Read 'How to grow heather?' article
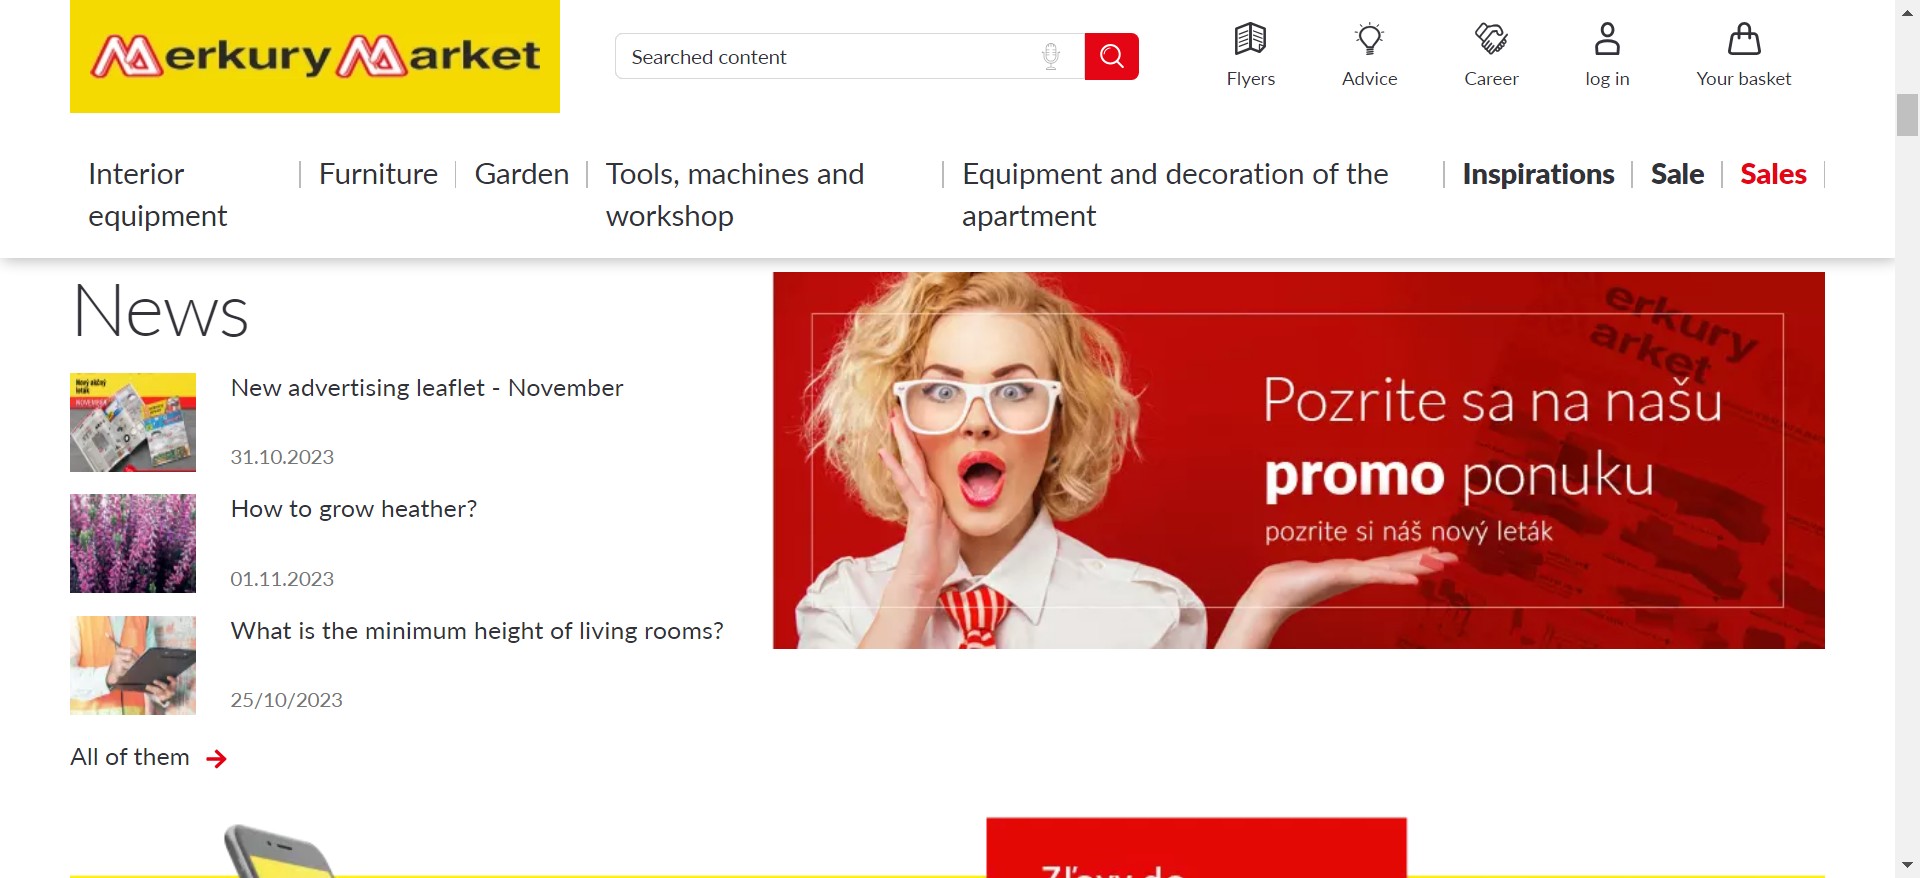Image resolution: width=1920 pixels, height=878 pixels. pyautogui.click(x=354, y=509)
